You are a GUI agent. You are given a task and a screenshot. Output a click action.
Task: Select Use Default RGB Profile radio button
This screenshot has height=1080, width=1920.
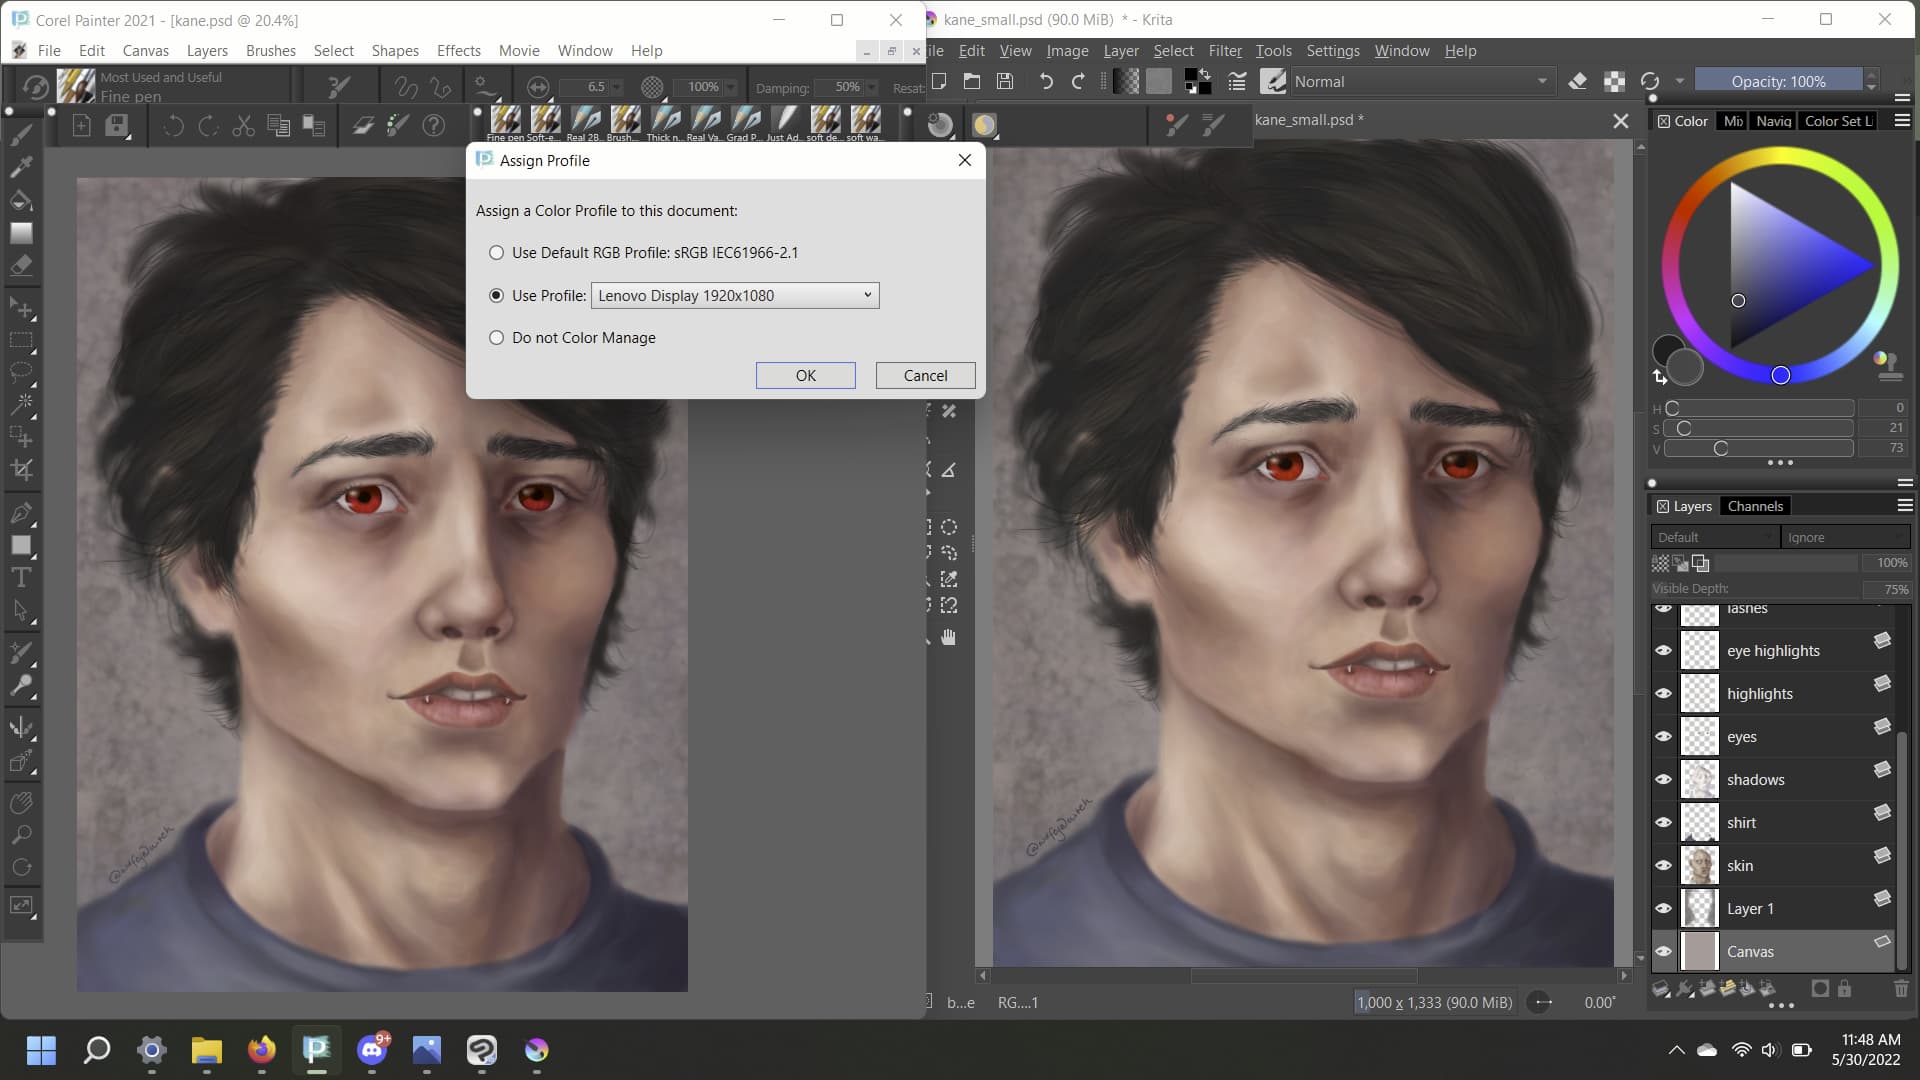click(496, 253)
